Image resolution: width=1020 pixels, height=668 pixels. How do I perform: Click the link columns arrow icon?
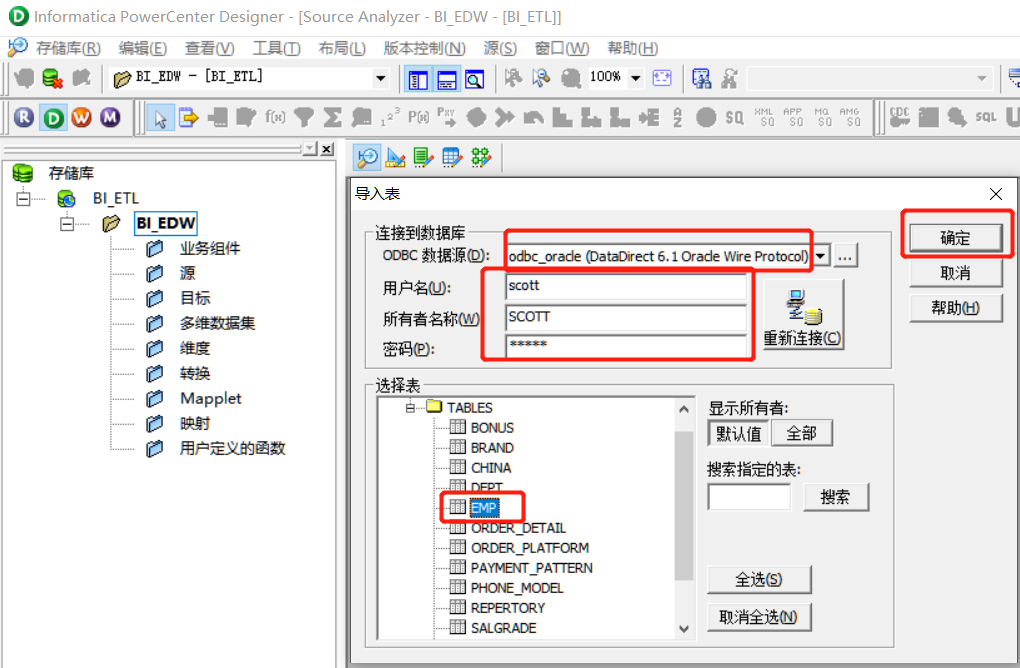pyautogui.click(x=189, y=118)
